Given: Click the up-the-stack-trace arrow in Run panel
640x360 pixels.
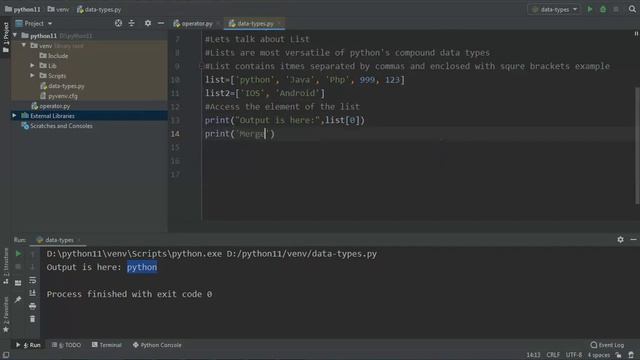Looking at the screenshot, I should click(33, 254).
